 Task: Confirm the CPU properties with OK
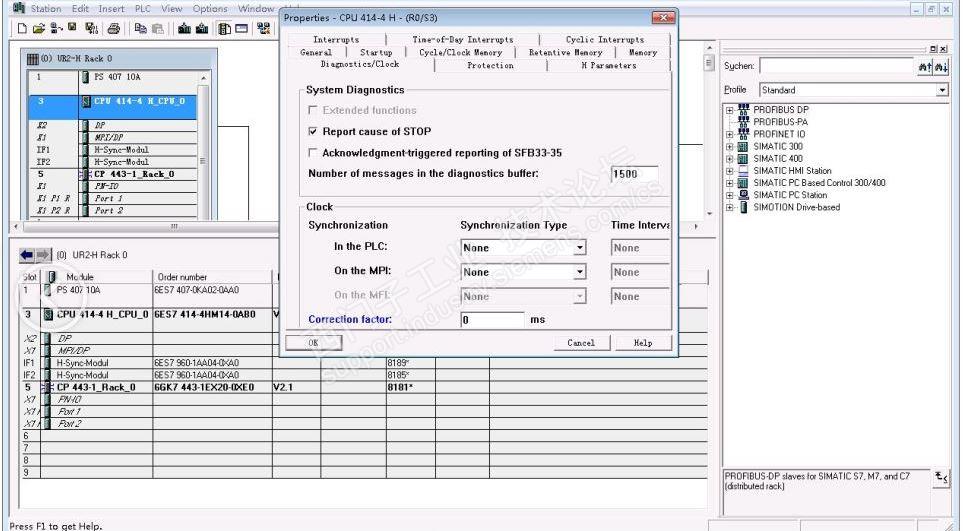point(313,343)
